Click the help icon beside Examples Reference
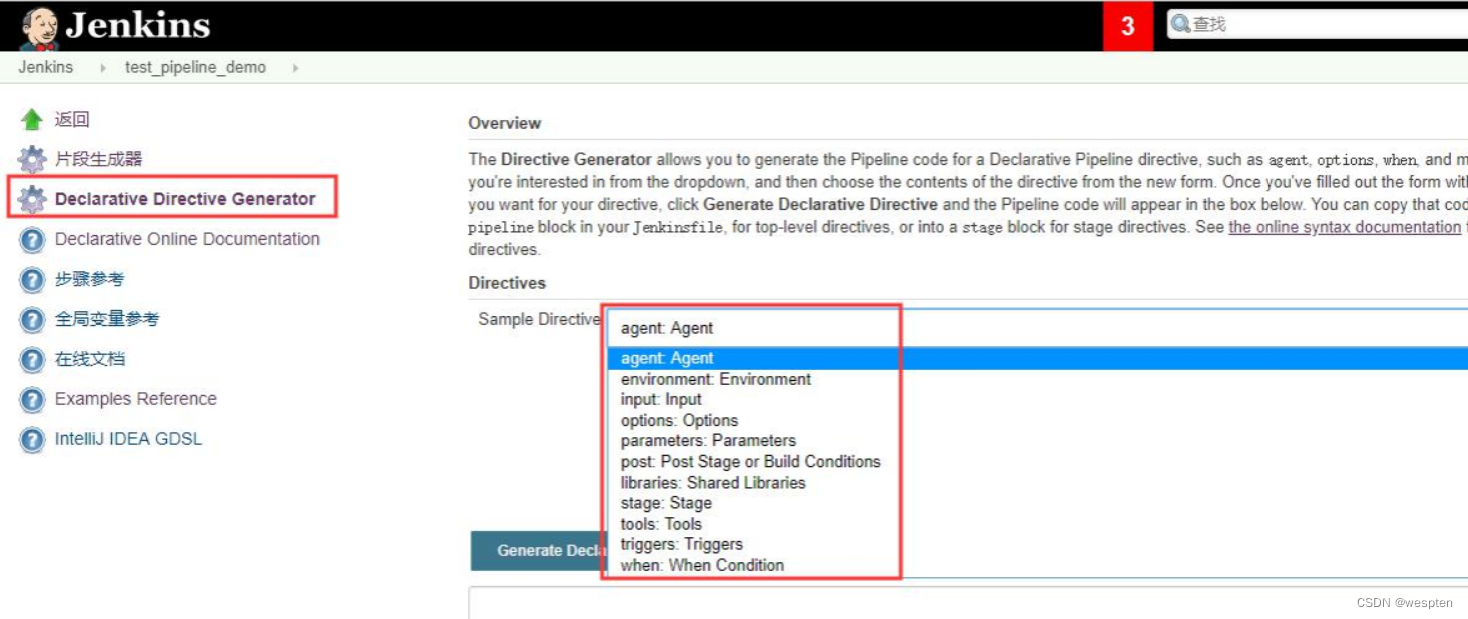This screenshot has height=619, width=1468. (32, 400)
